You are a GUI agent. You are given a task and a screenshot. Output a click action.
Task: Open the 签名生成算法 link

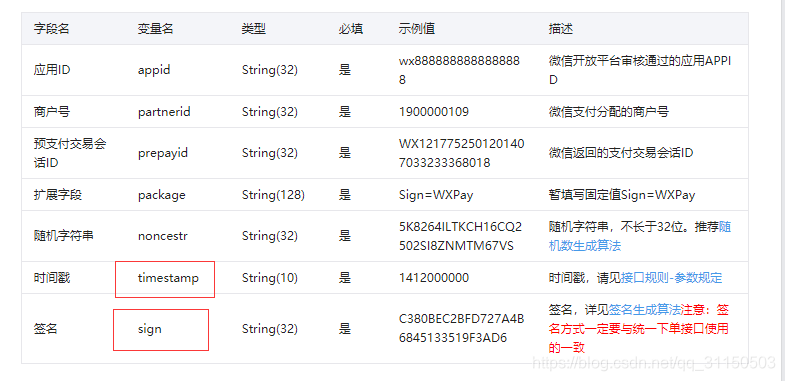tap(645, 309)
